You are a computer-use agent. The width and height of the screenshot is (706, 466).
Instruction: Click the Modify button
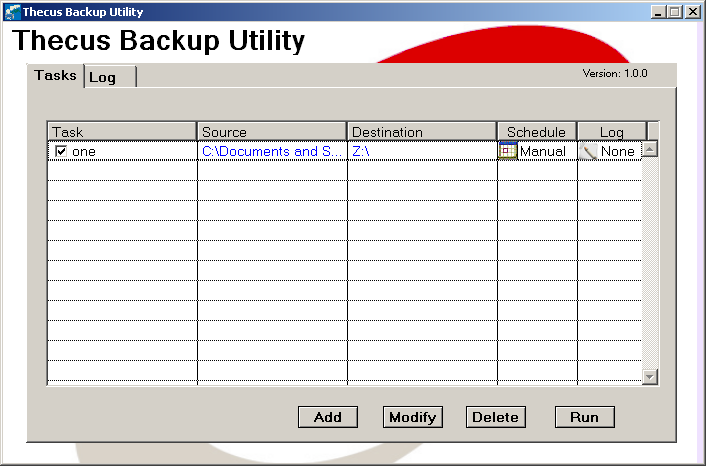pos(413,417)
